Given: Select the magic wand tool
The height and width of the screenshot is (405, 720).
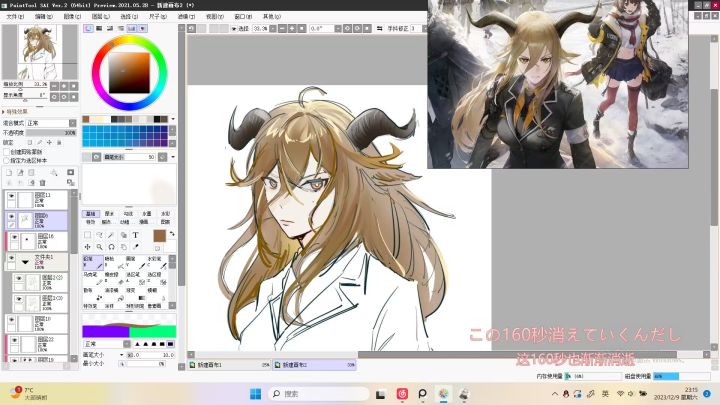Looking at the screenshot, I should click(111, 235).
